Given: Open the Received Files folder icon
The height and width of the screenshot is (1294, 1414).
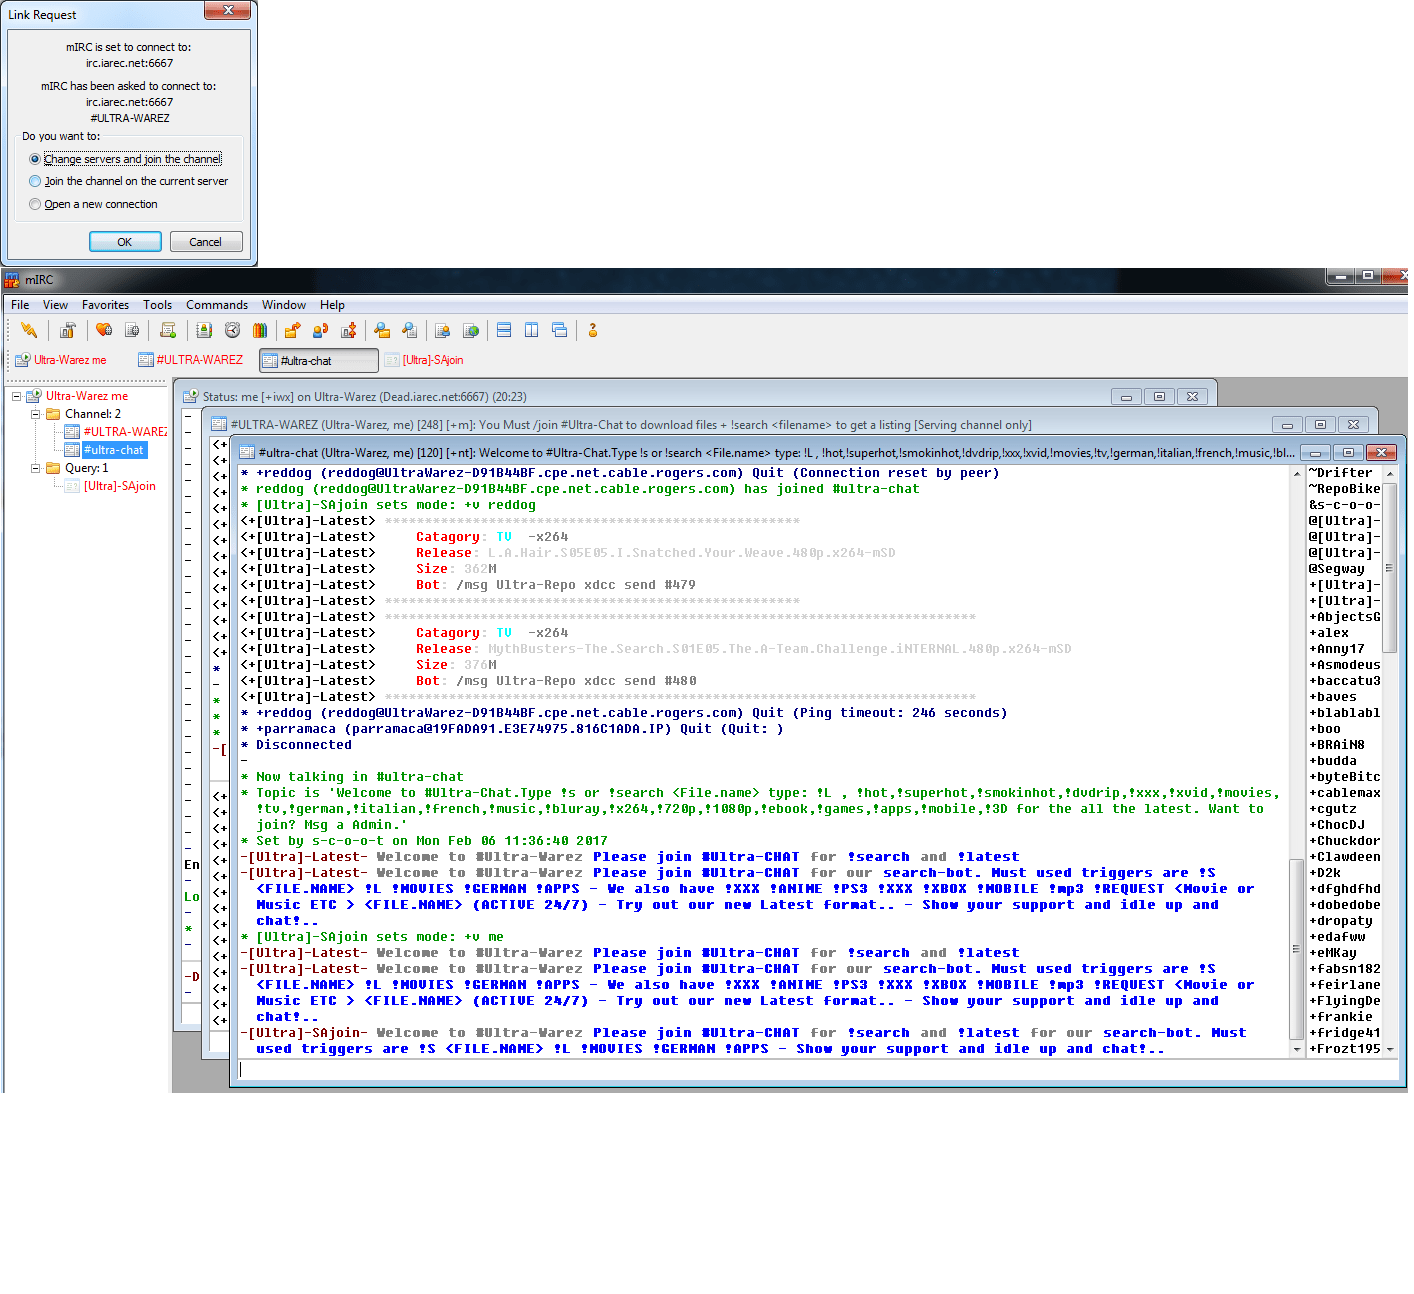Looking at the screenshot, I should [x=382, y=330].
